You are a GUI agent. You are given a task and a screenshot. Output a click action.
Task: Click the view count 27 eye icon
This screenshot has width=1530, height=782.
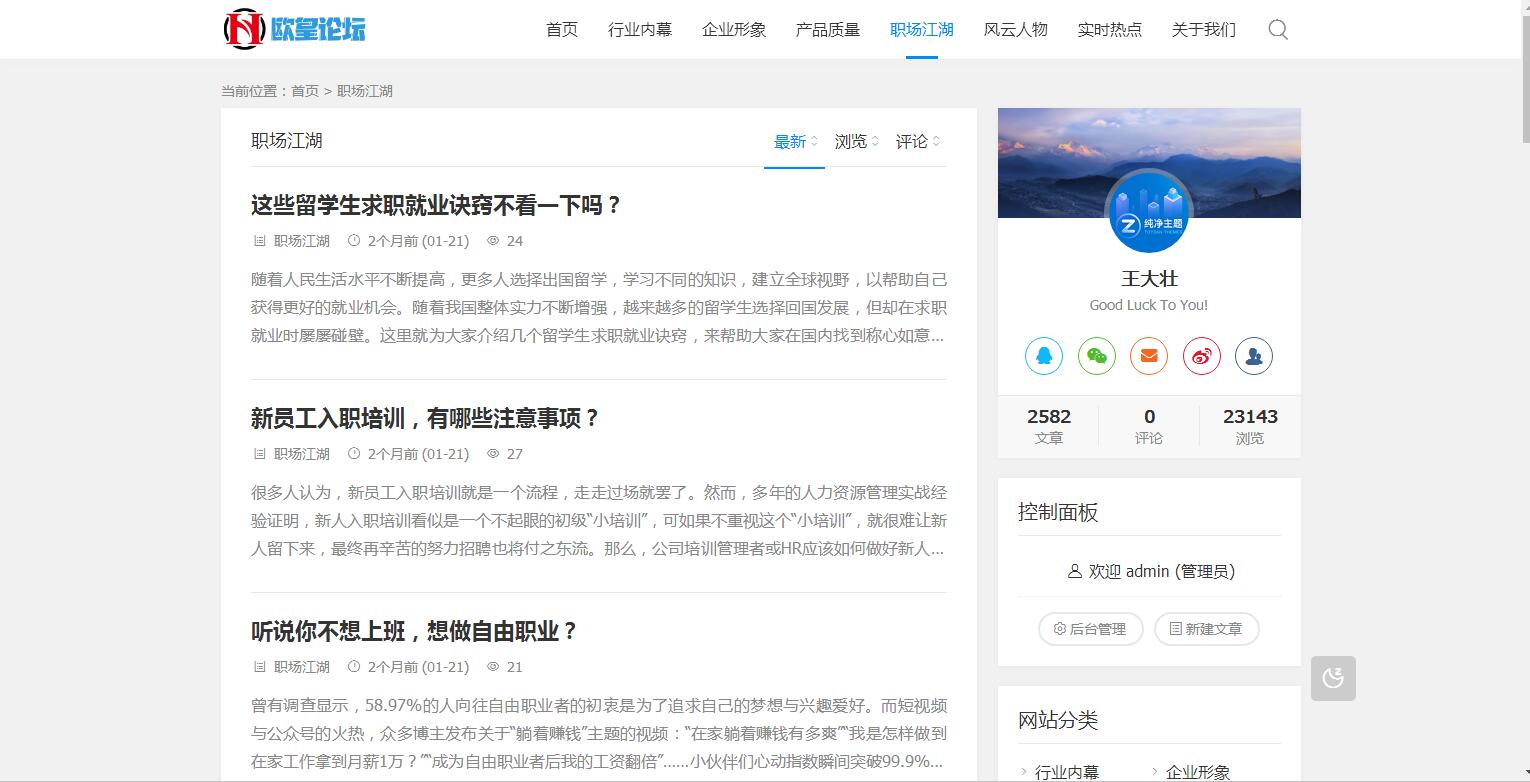(493, 454)
